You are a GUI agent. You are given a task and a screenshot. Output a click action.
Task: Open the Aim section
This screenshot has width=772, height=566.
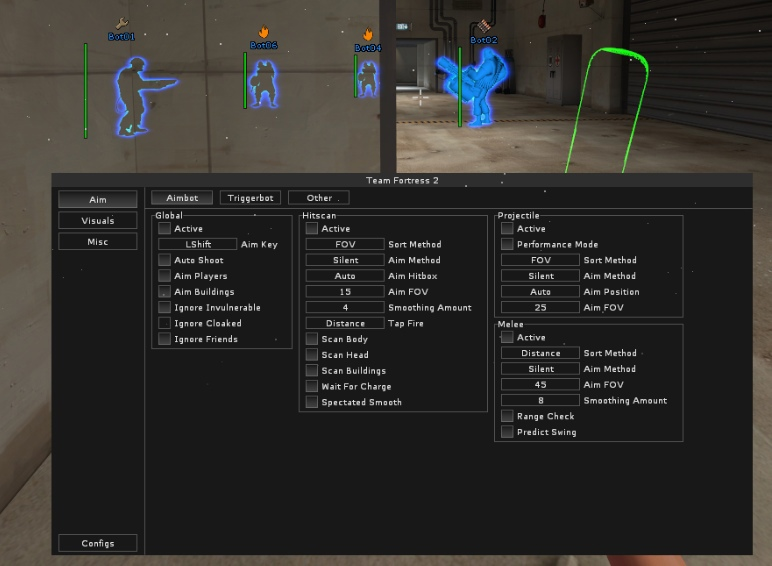(x=97, y=199)
